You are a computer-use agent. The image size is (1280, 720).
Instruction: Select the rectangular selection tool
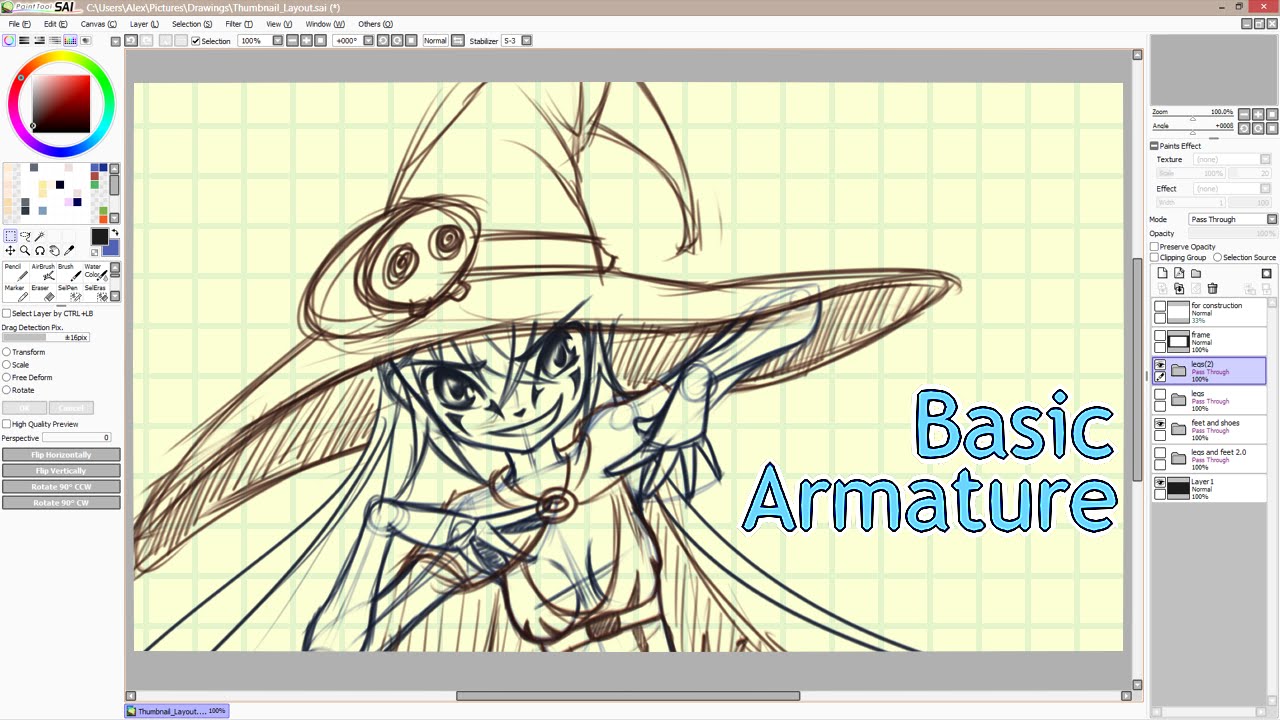coord(10,236)
